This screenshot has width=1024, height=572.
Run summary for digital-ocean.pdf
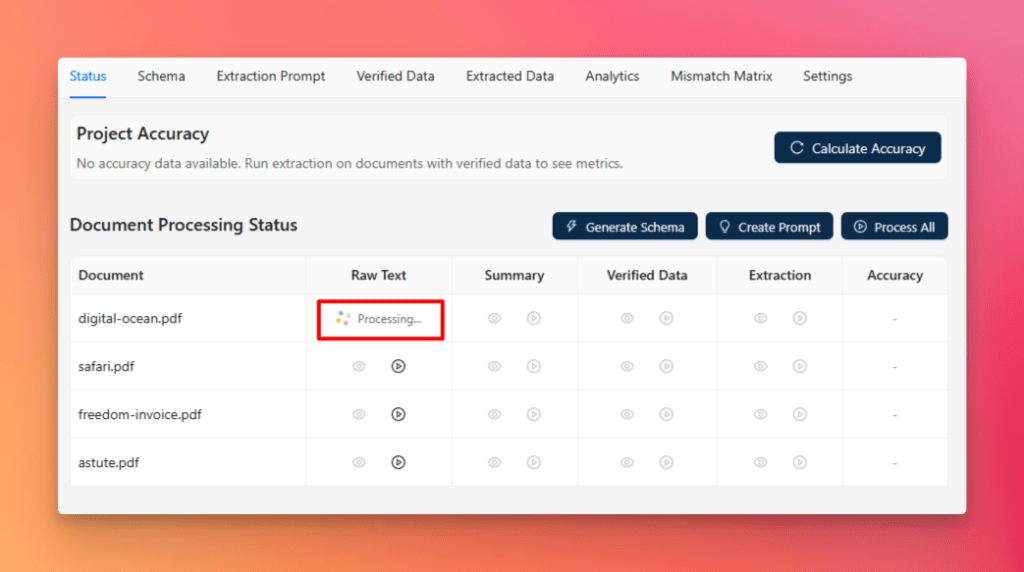coord(534,319)
